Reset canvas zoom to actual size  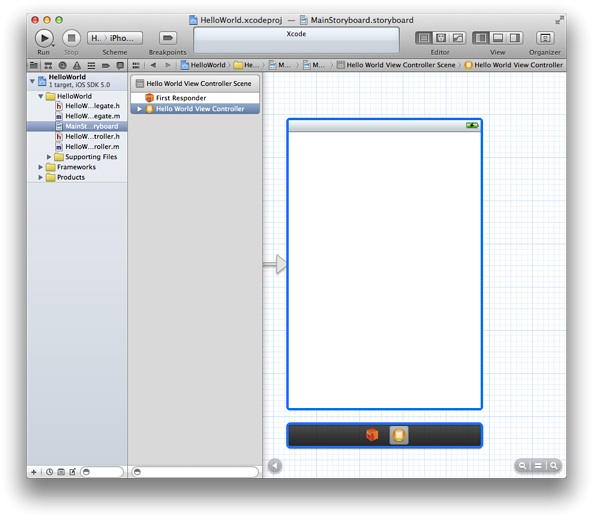[538, 466]
